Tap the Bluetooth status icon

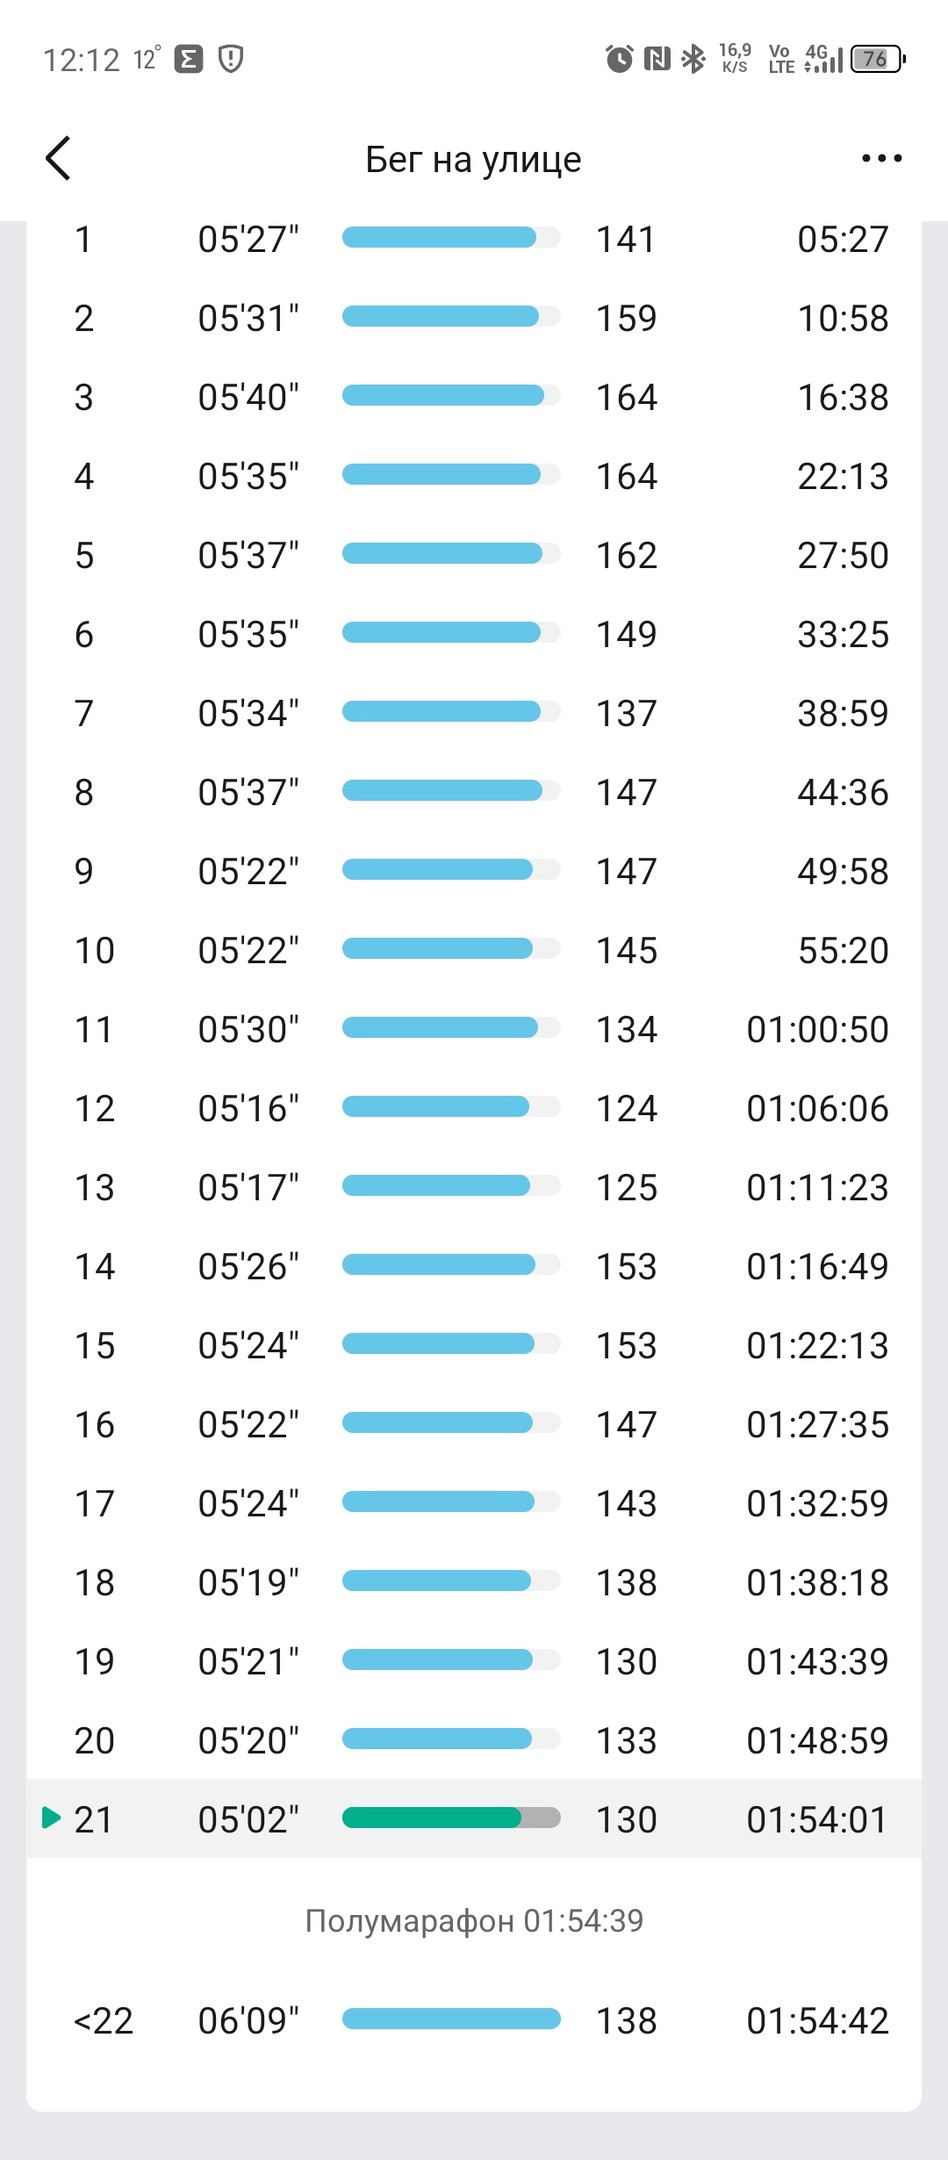tap(692, 59)
